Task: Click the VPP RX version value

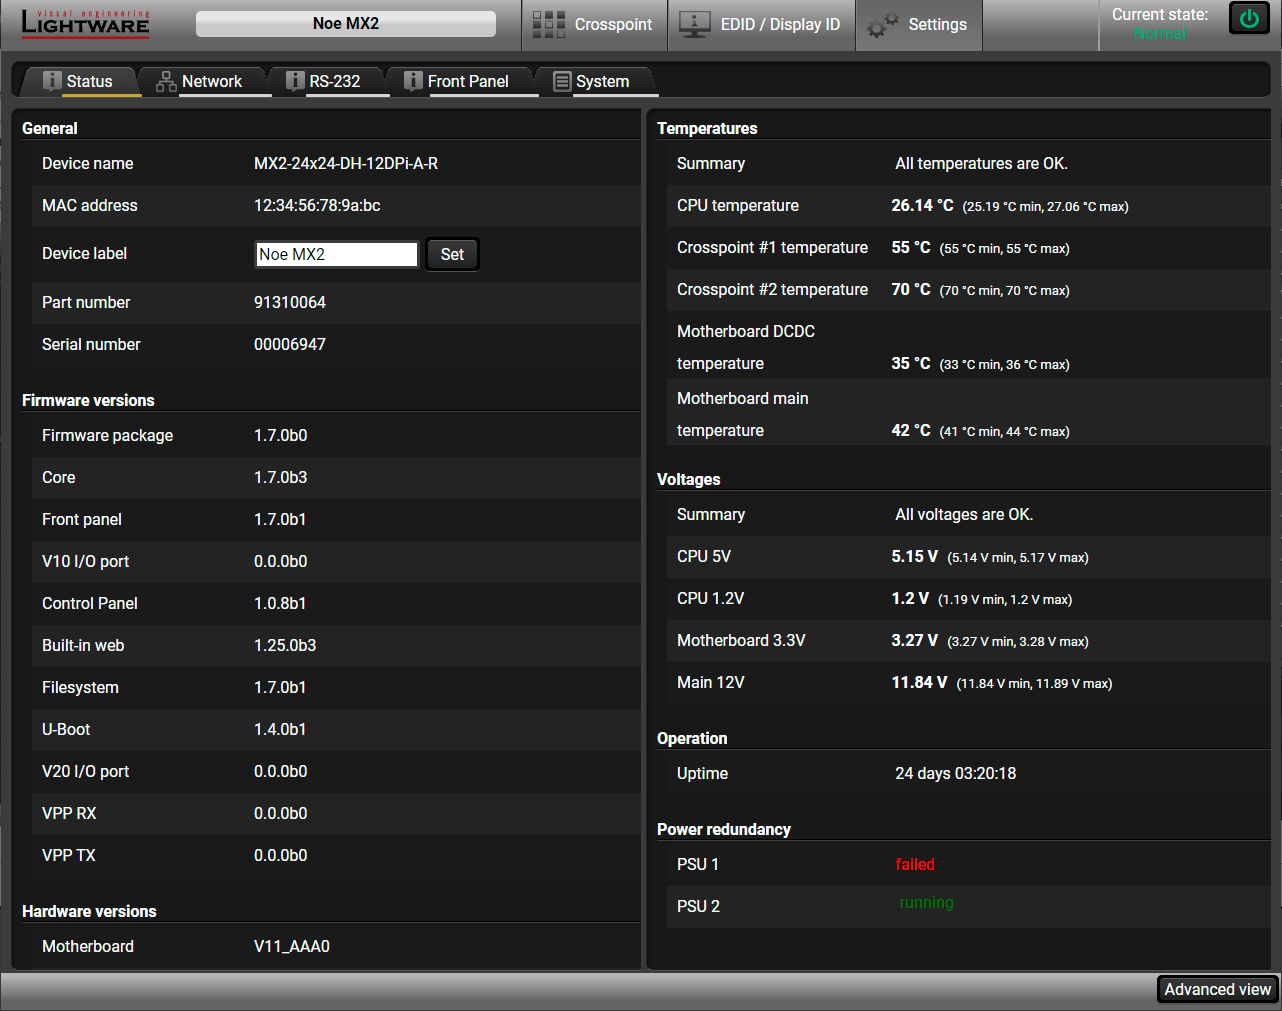Action: click(281, 813)
